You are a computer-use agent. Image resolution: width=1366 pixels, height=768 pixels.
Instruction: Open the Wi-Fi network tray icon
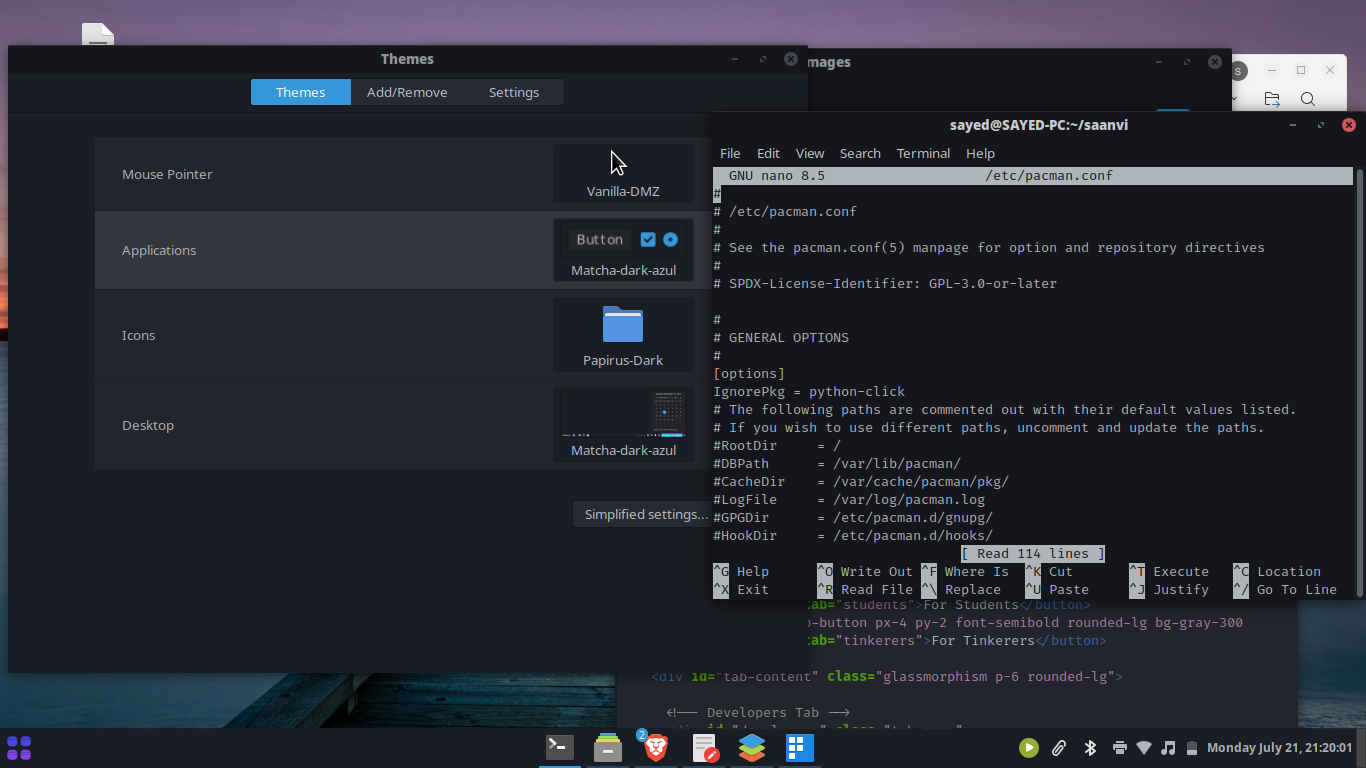coord(1144,747)
